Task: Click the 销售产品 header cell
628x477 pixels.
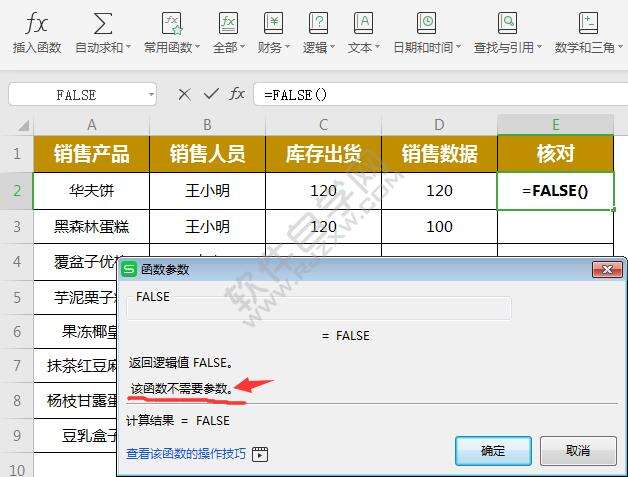Action: click(92, 154)
